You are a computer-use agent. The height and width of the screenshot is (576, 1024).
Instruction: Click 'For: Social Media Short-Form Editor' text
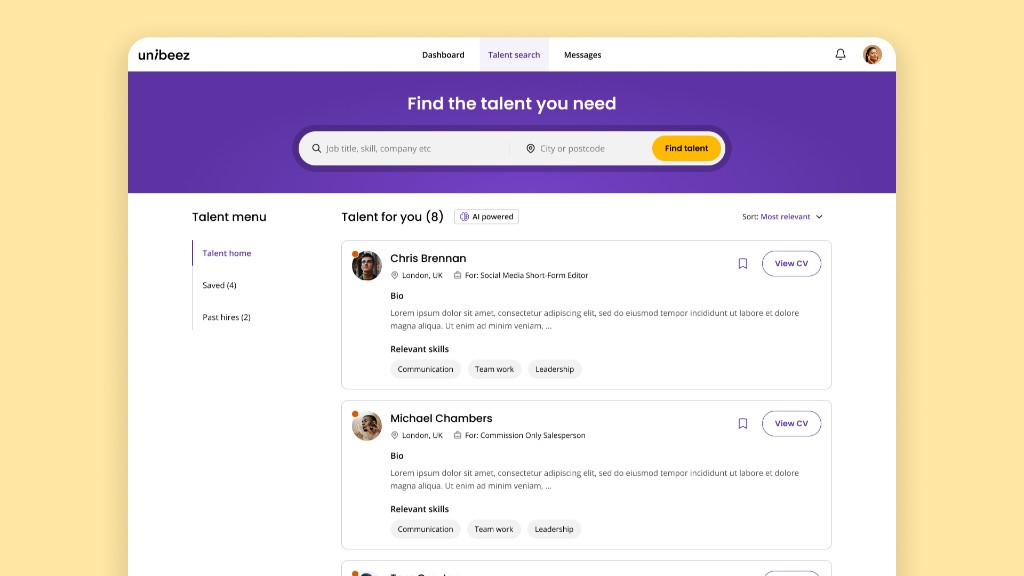pyautogui.click(x=526, y=275)
